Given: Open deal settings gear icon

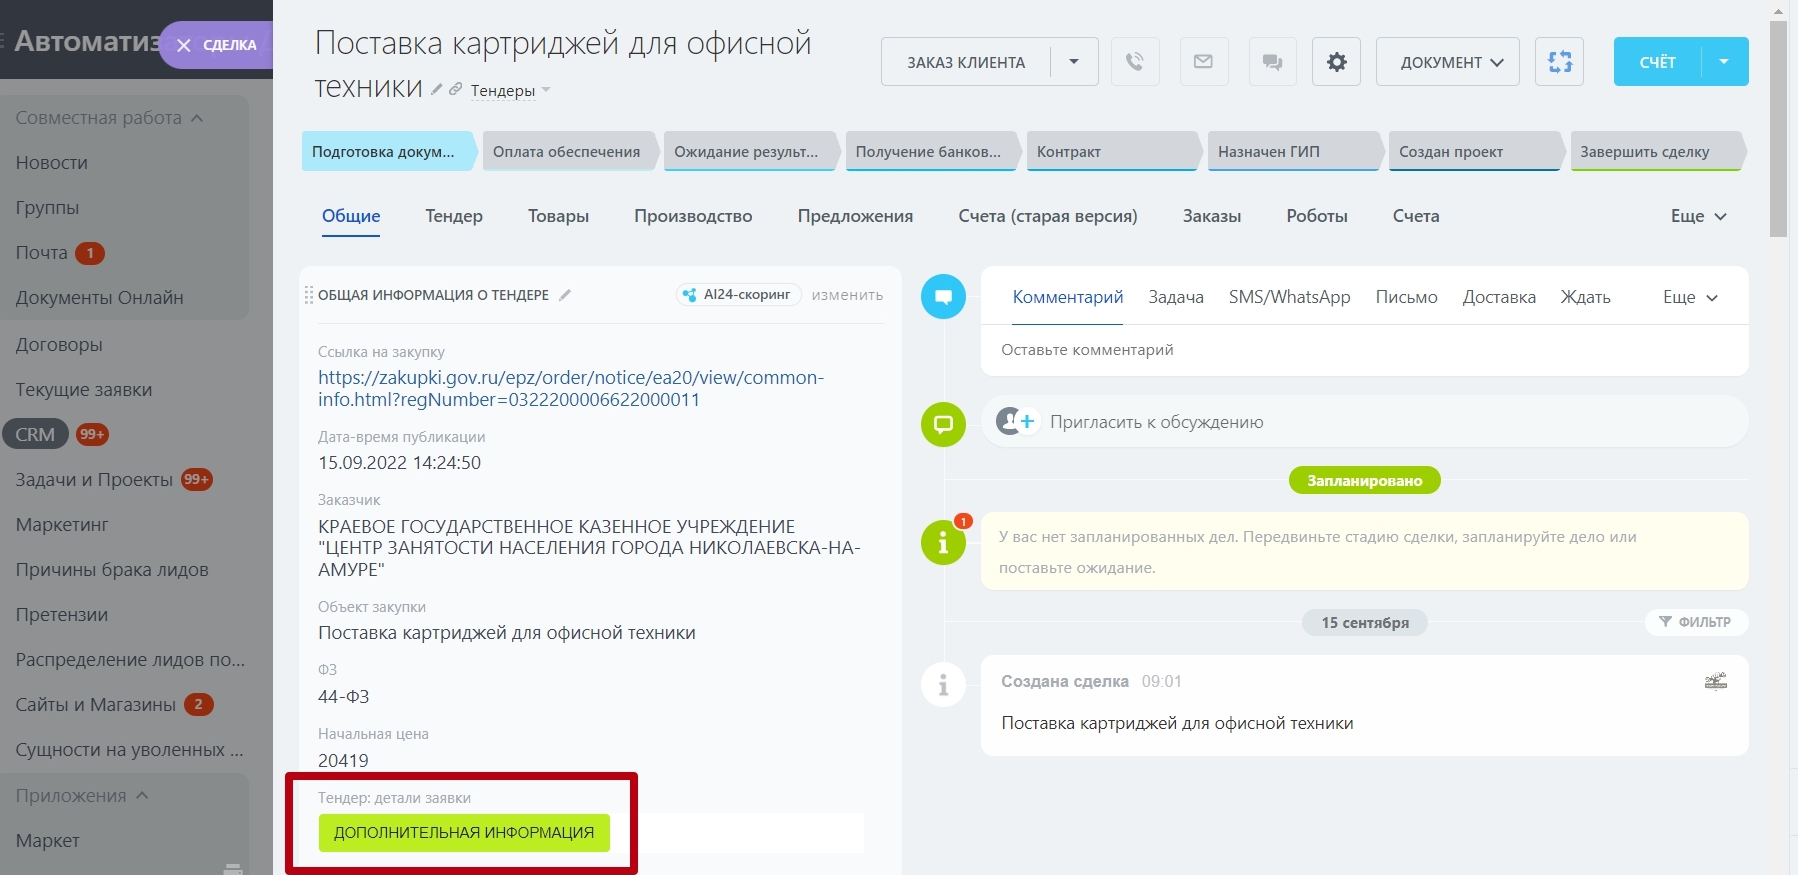Looking at the screenshot, I should [x=1336, y=62].
